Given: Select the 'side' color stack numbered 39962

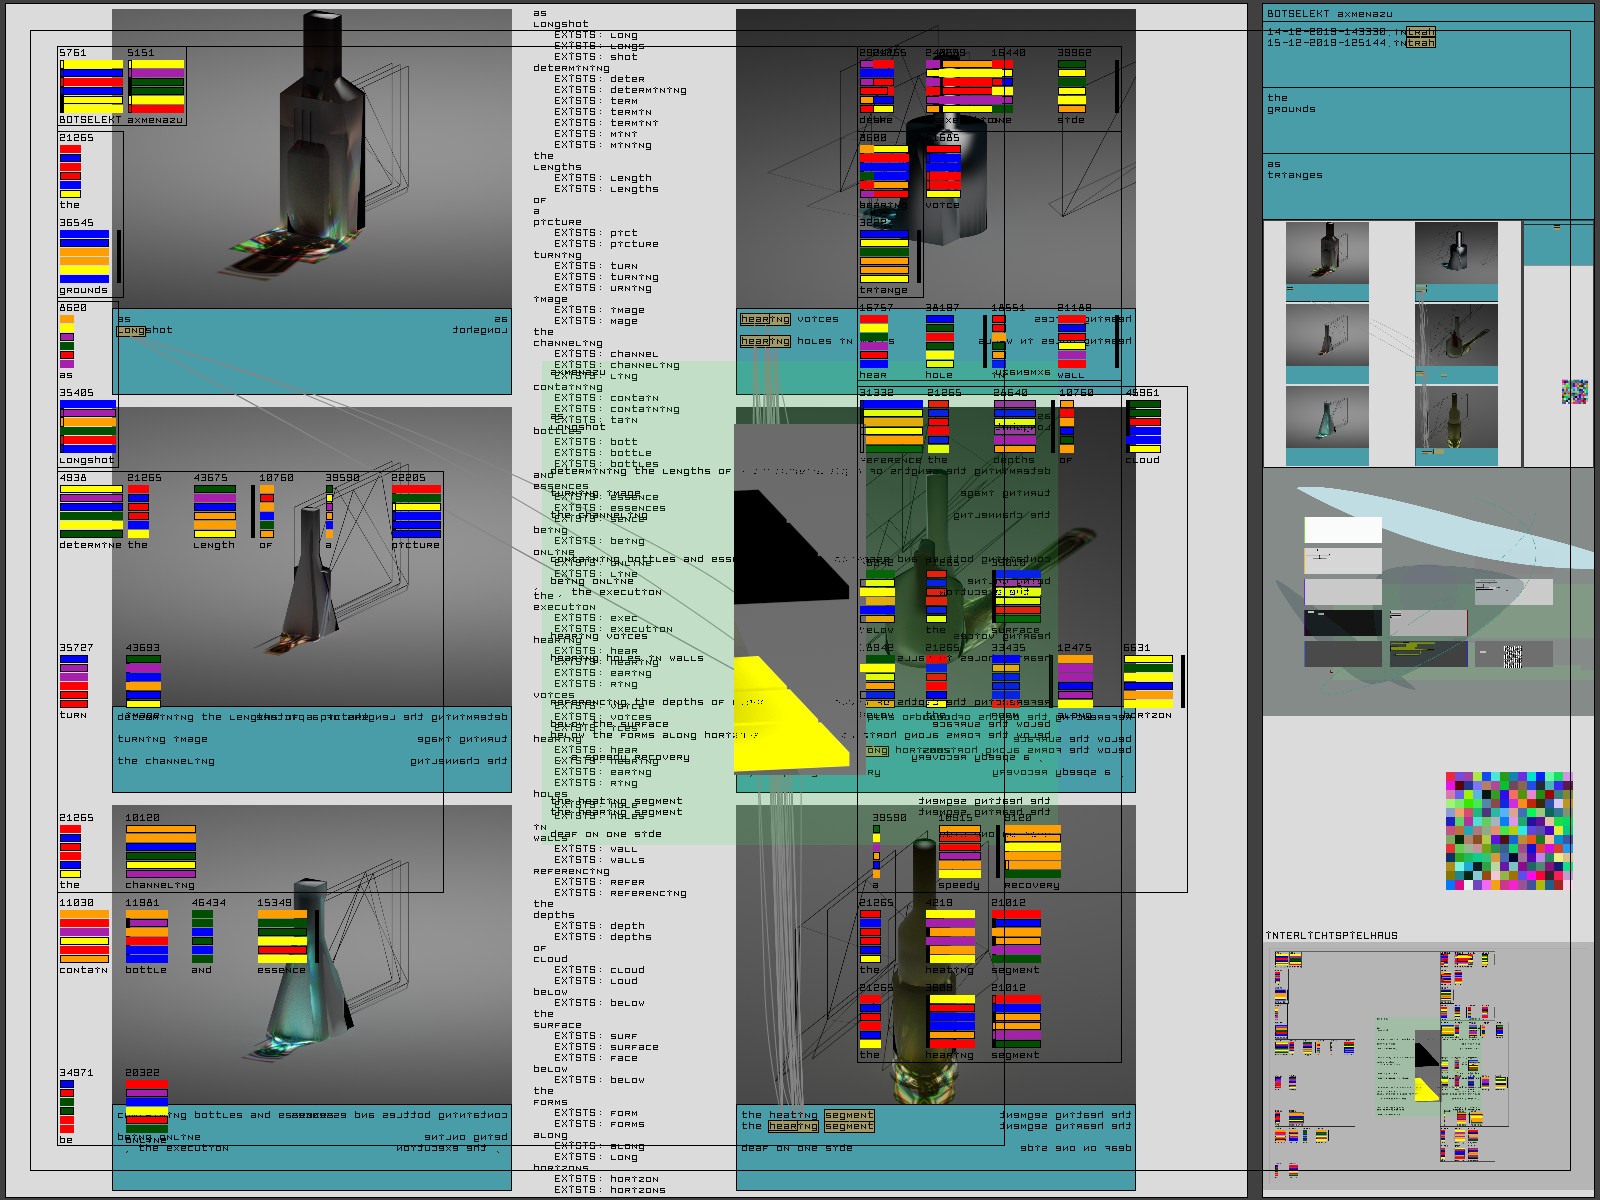Looking at the screenshot, I should [1072, 86].
